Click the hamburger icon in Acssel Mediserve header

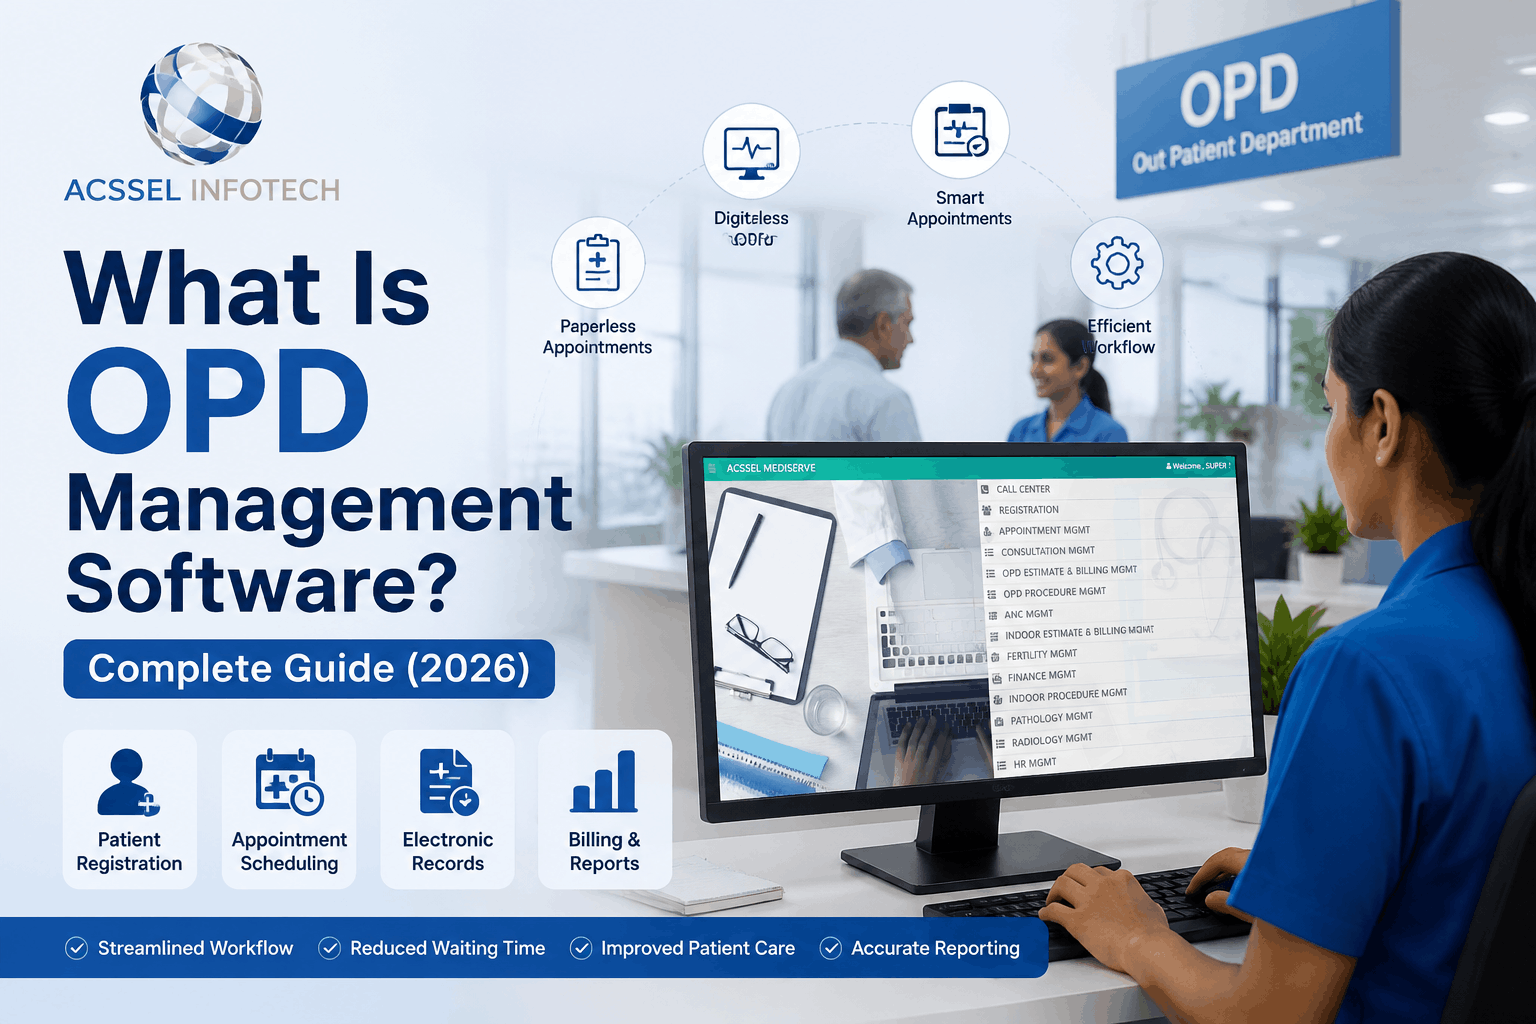click(712, 468)
